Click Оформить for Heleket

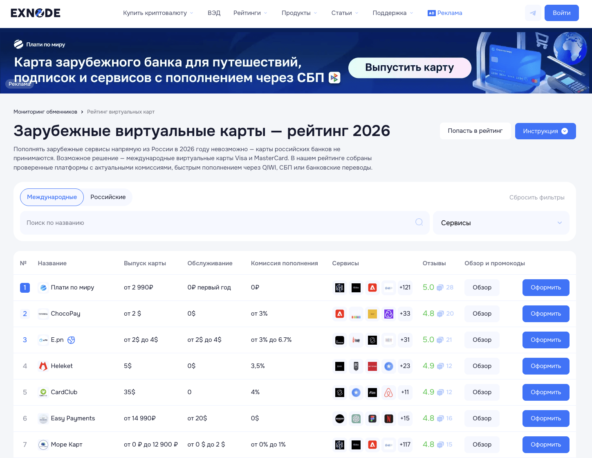pos(546,366)
